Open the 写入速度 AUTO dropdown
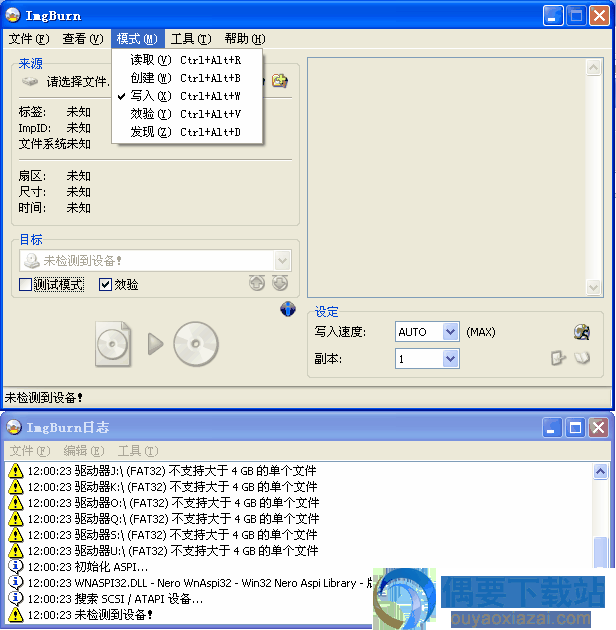 451,332
